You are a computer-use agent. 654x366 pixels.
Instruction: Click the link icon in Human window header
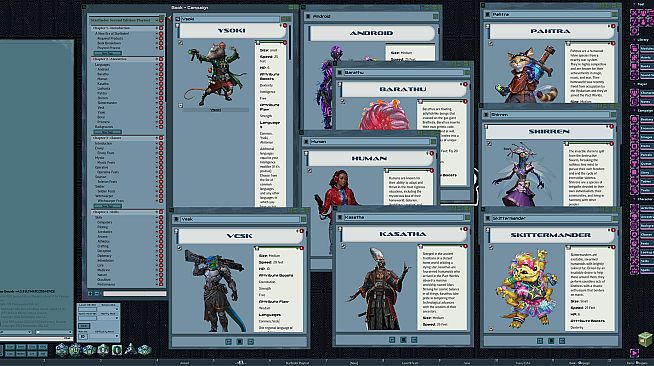pos(306,142)
